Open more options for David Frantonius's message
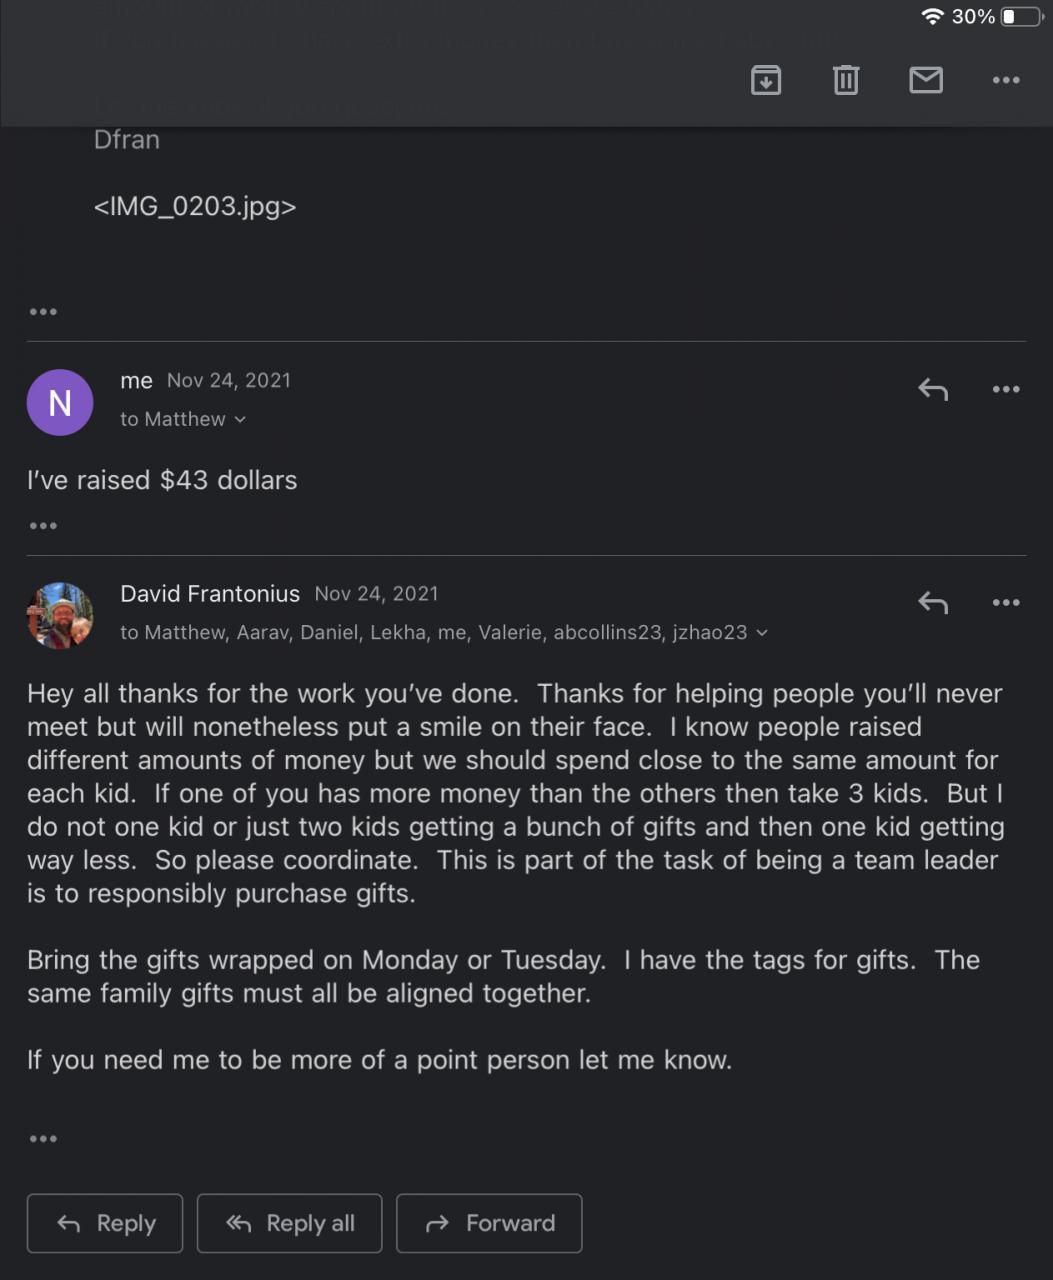 click(1006, 602)
